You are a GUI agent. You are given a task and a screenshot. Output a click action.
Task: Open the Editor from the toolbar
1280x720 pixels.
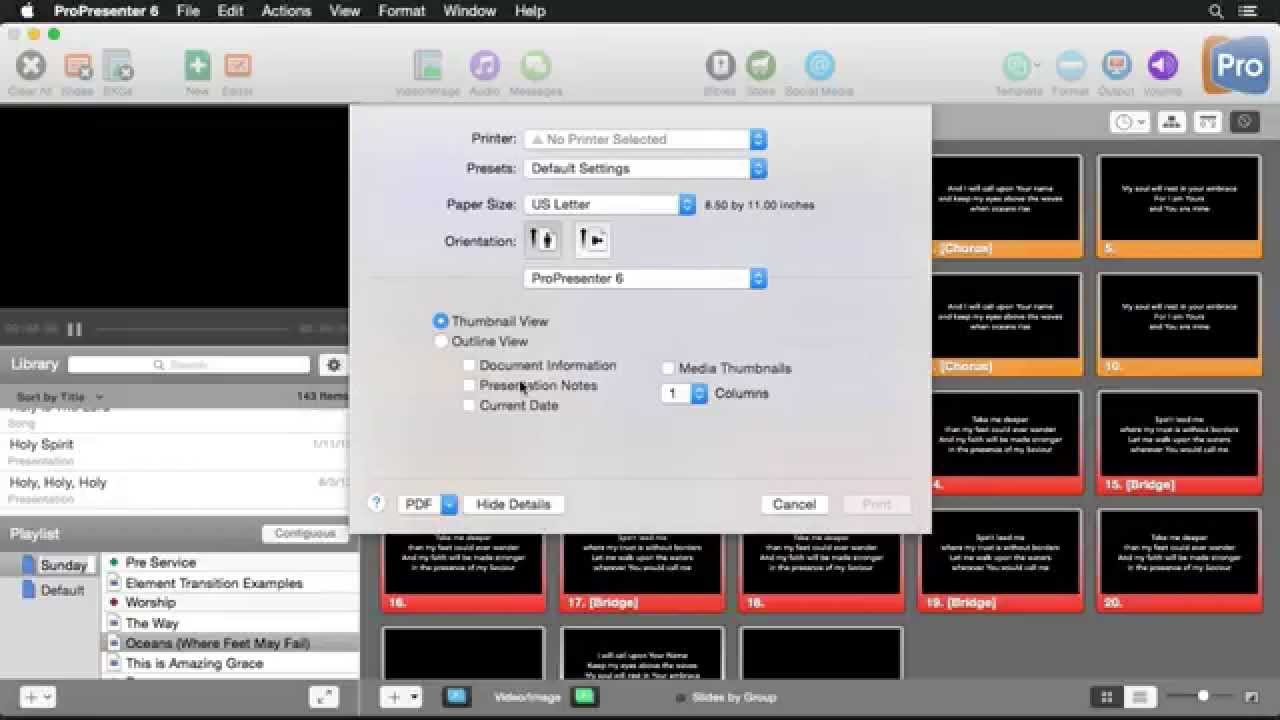pos(238,66)
